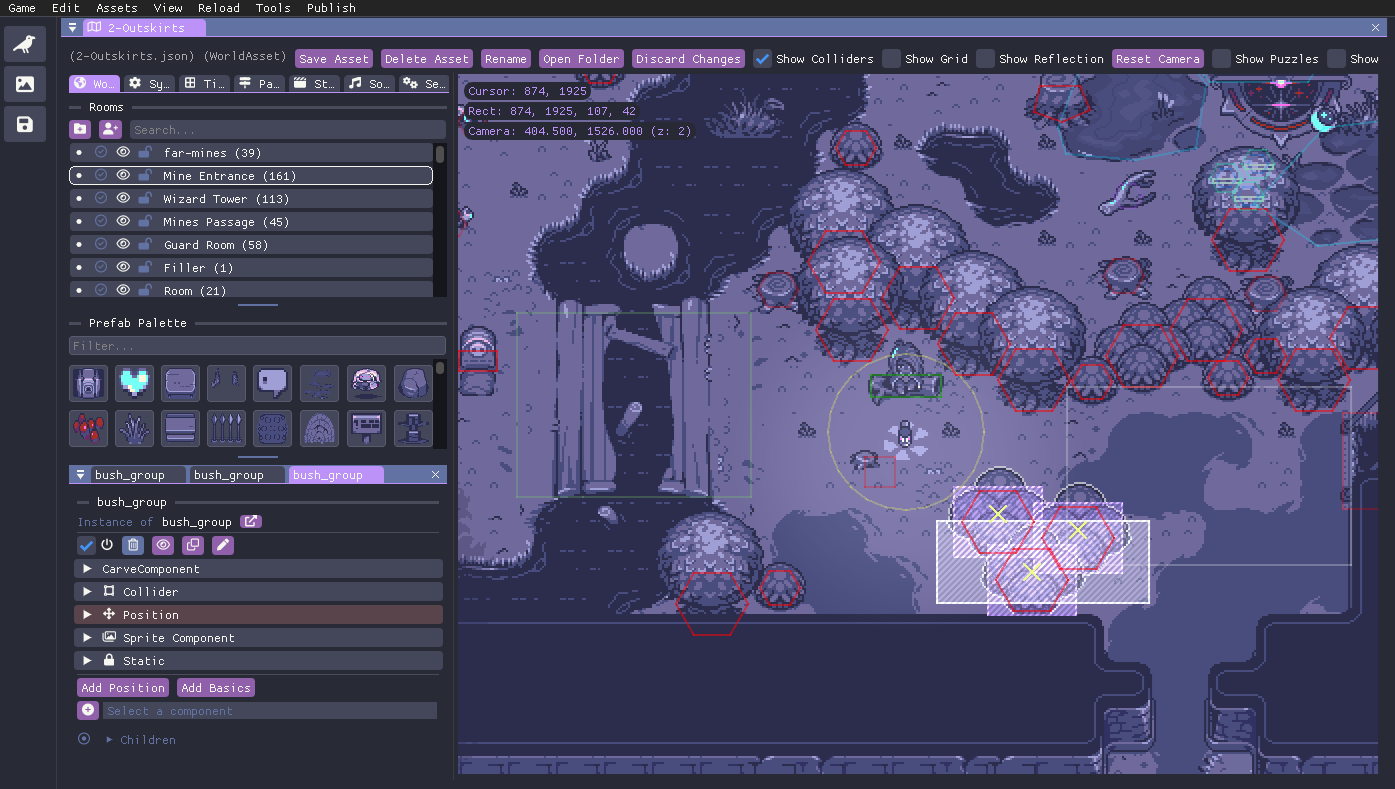The height and width of the screenshot is (789, 1395).
Task: Click the crow icon in left sidebar
Action: tap(25, 44)
